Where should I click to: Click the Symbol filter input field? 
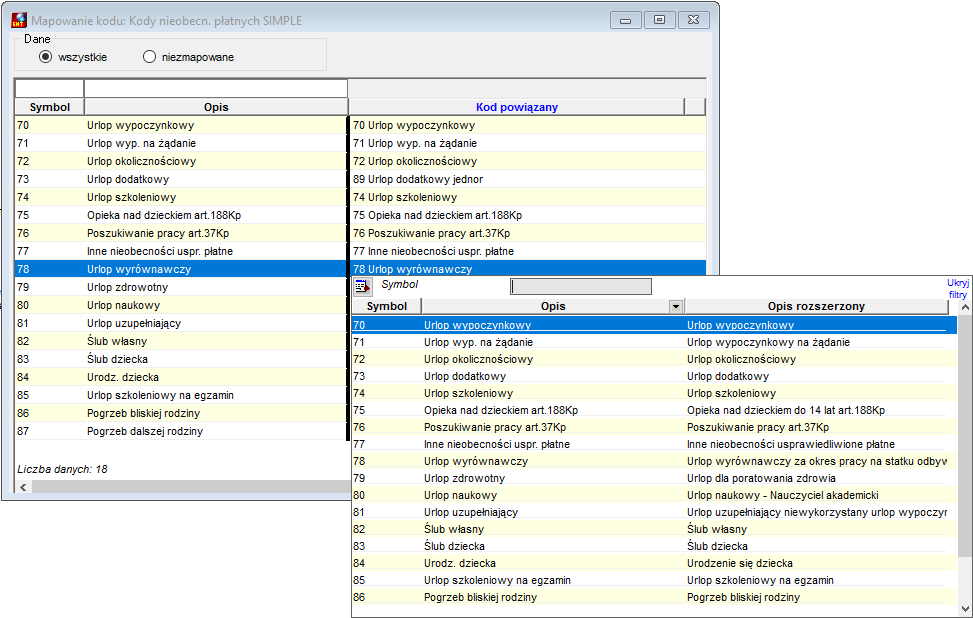coord(581,286)
